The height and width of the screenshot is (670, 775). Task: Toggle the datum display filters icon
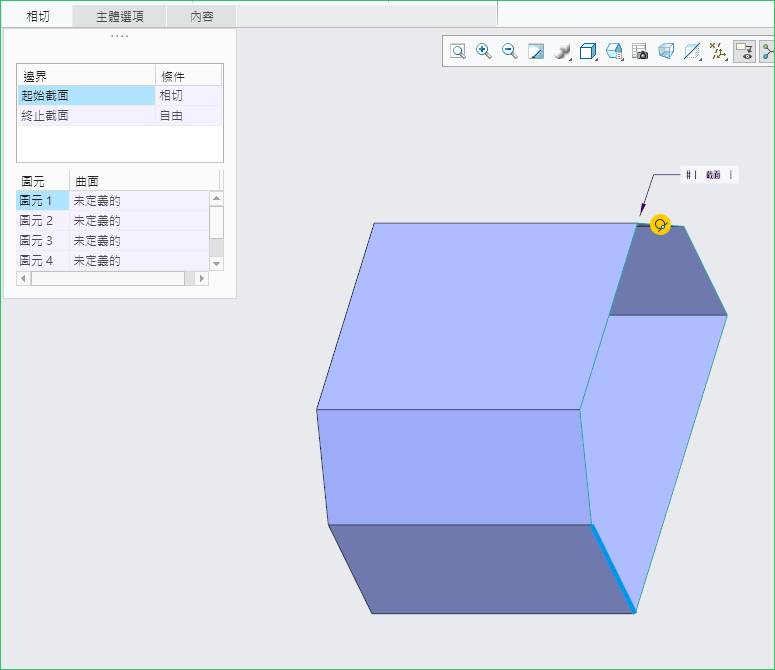[x=718, y=51]
